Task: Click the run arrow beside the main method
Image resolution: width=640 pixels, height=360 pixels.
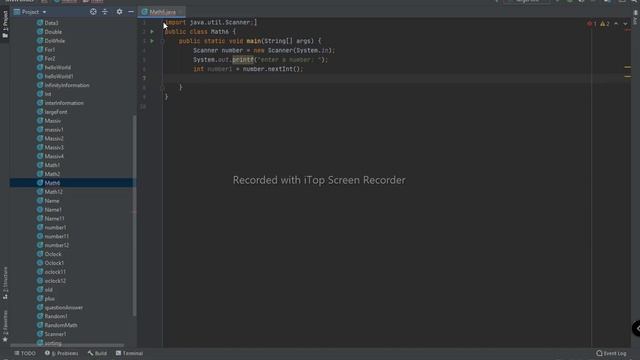Action: 152,41
